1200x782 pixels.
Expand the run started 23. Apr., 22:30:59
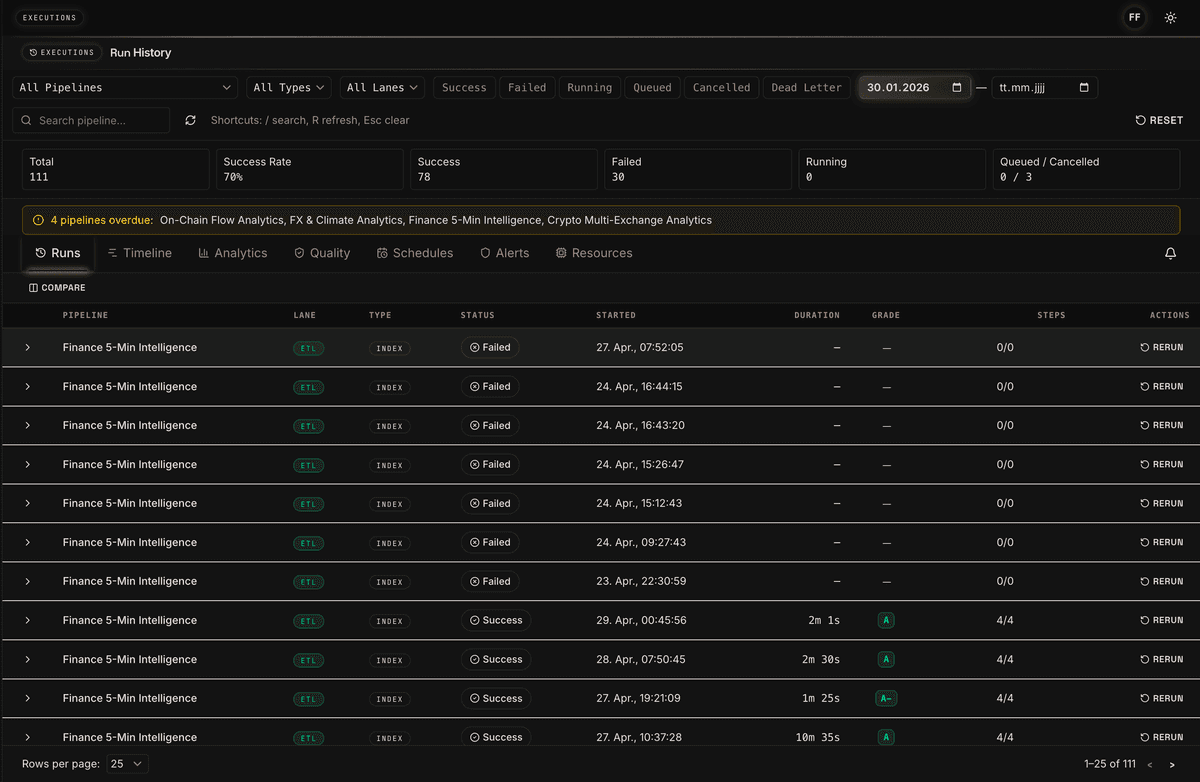tap(28, 582)
